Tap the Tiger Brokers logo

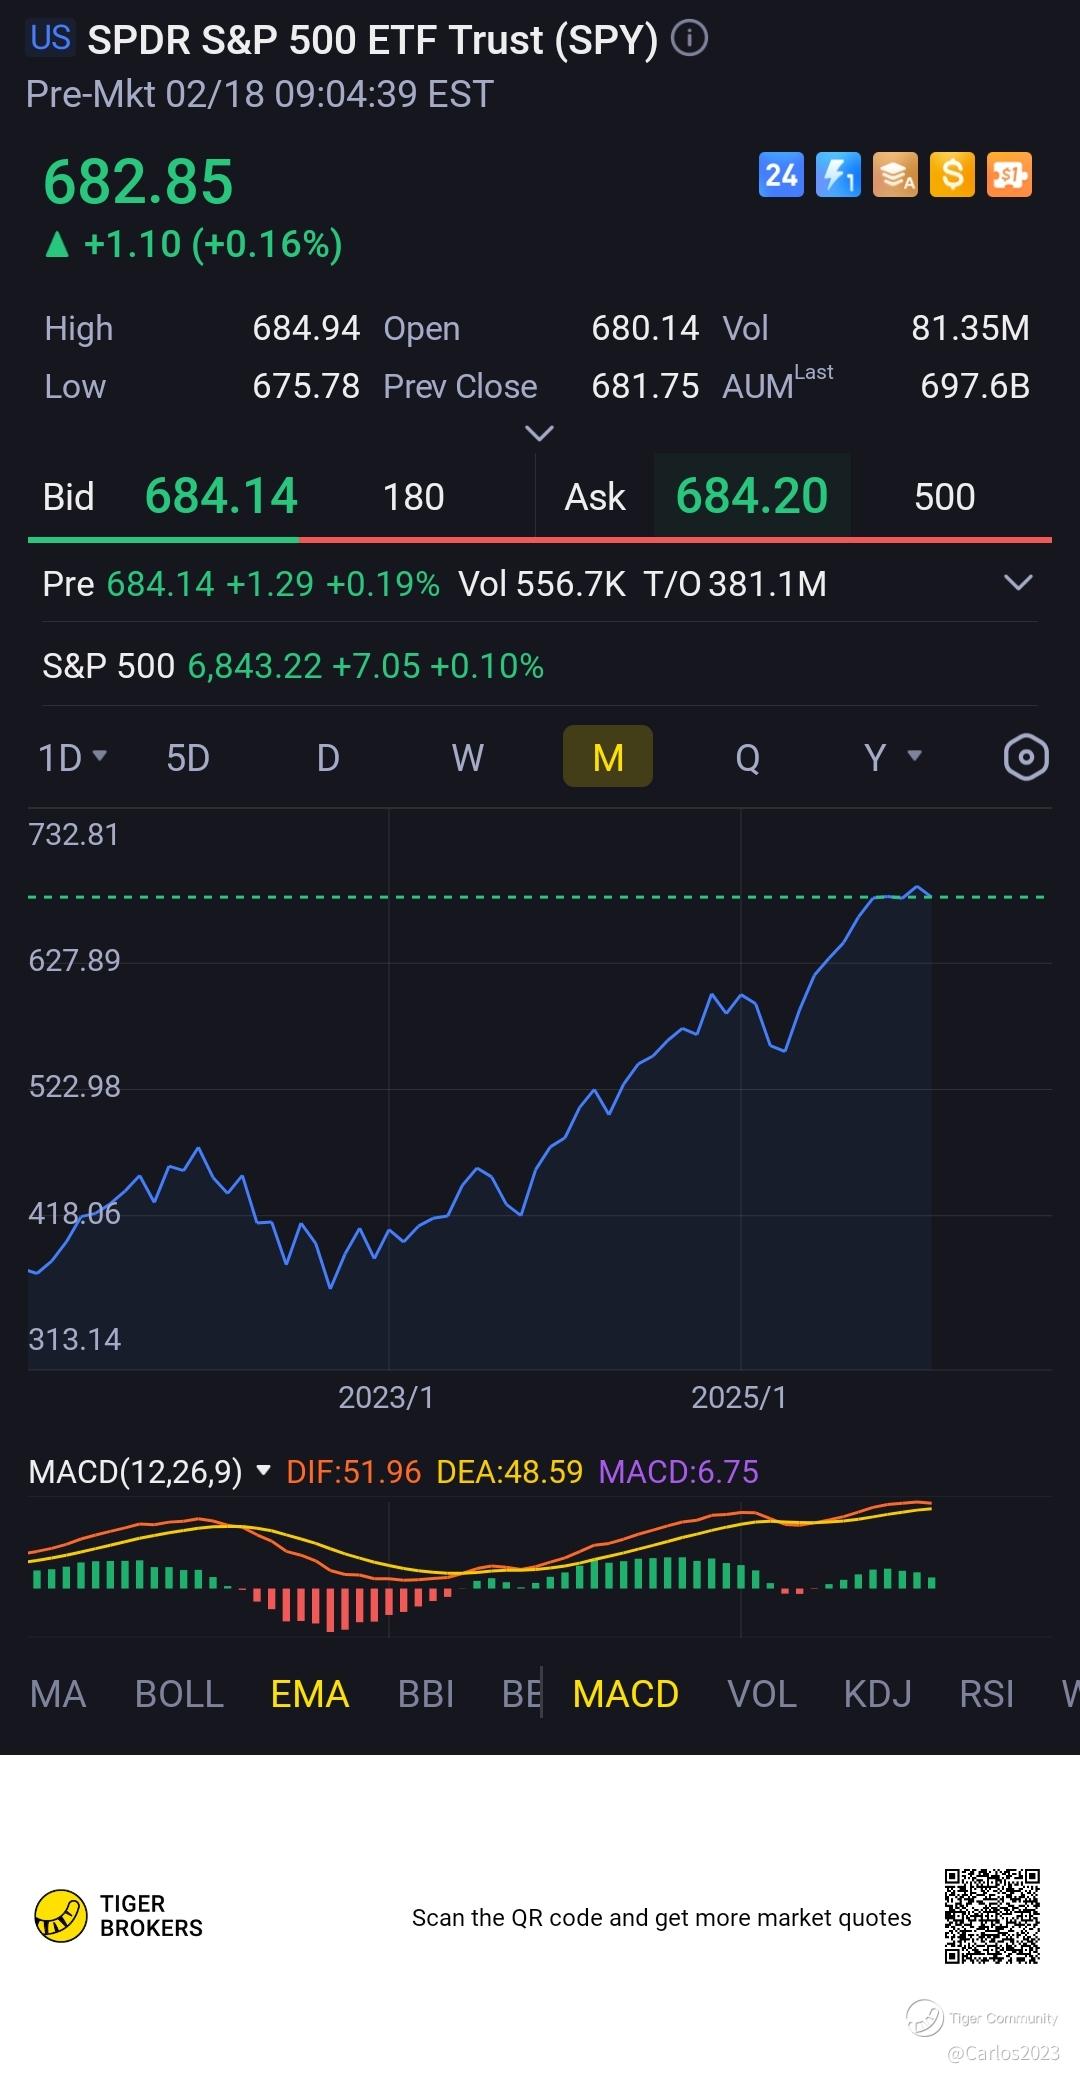click(61, 1915)
